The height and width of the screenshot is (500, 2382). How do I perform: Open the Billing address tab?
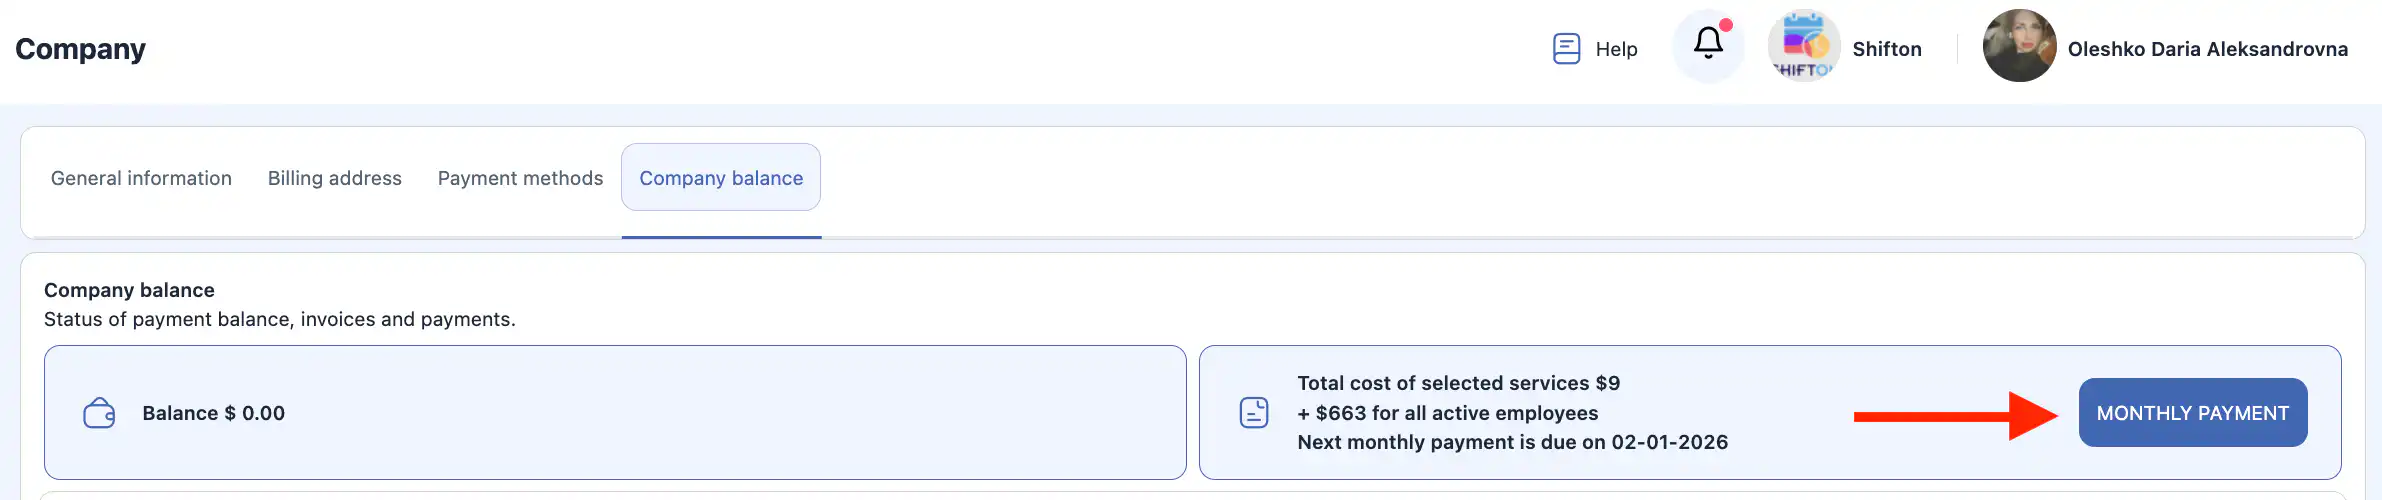click(x=334, y=178)
